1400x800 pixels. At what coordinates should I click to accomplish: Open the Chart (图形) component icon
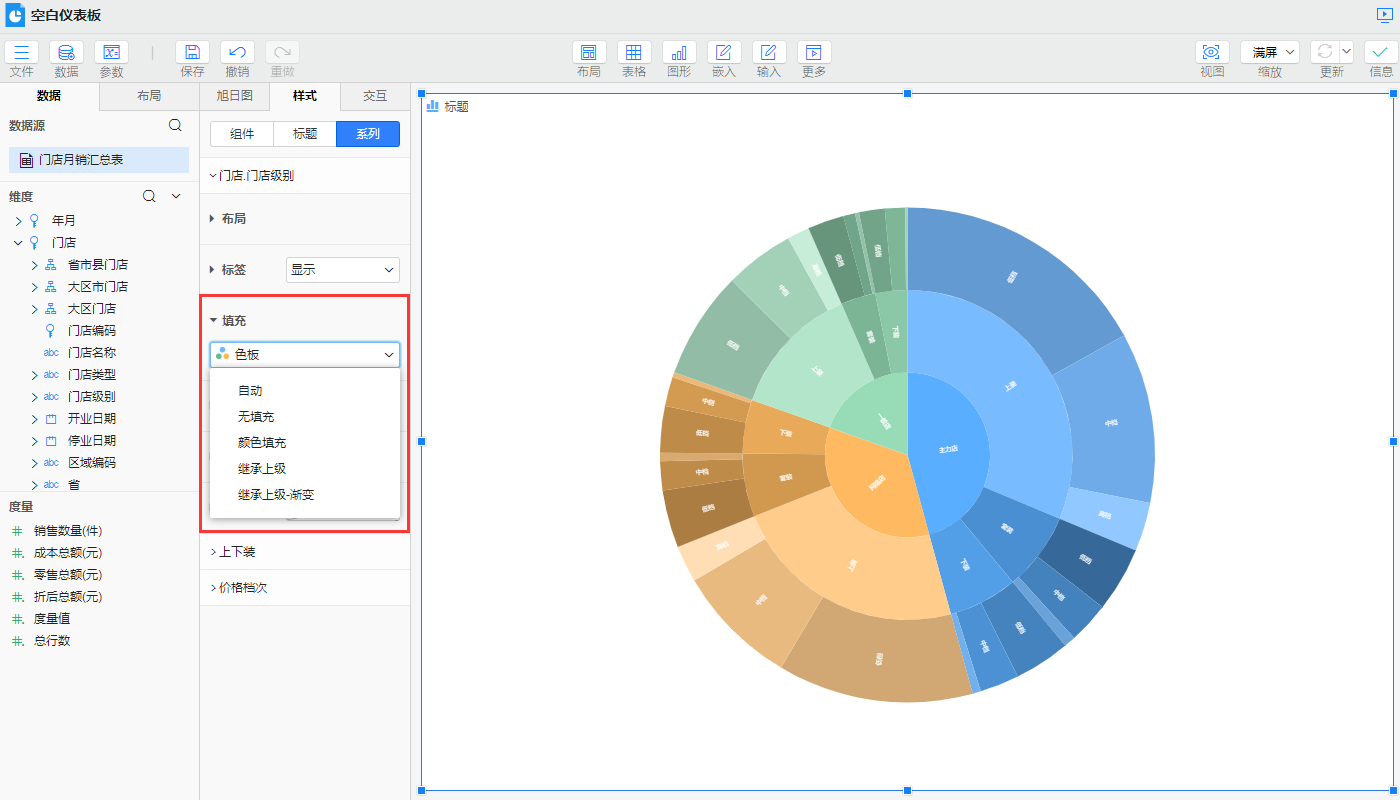pos(679,53)
